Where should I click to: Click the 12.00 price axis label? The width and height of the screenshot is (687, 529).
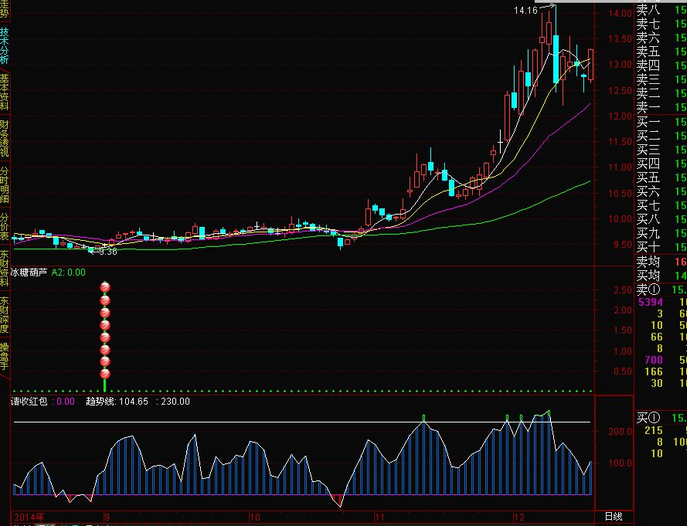tap(620, 116)
